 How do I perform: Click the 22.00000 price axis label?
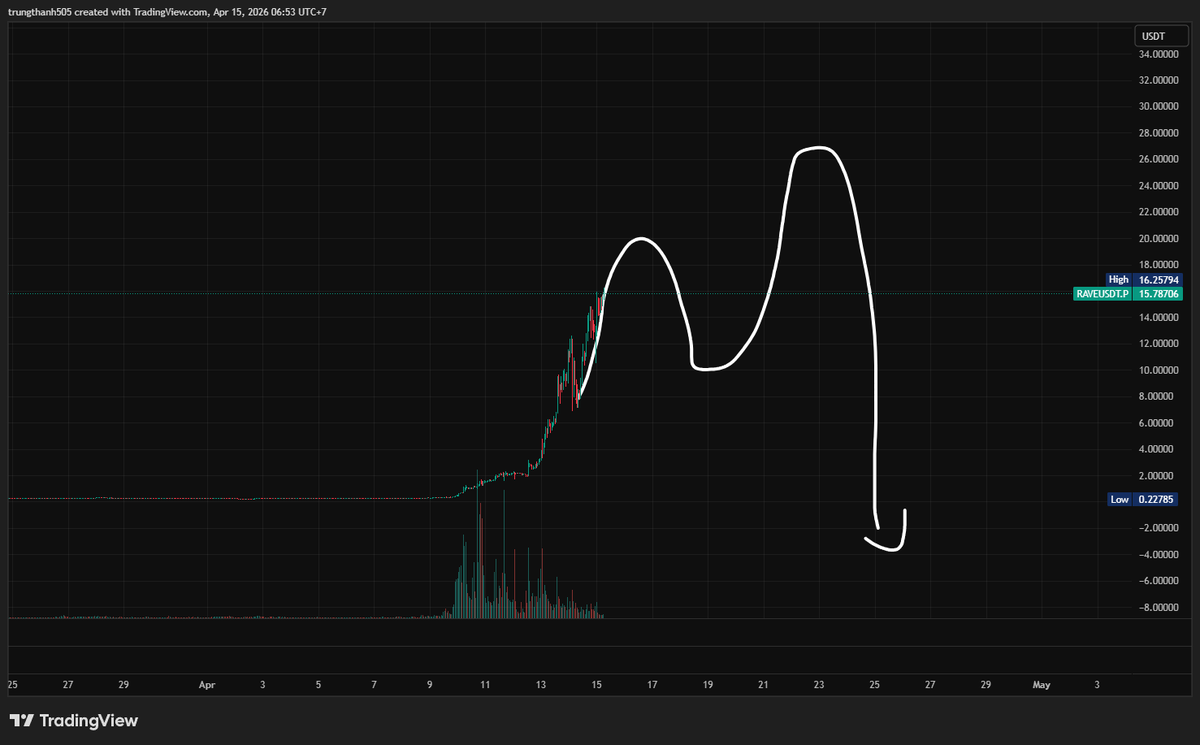click(1160, 212)
